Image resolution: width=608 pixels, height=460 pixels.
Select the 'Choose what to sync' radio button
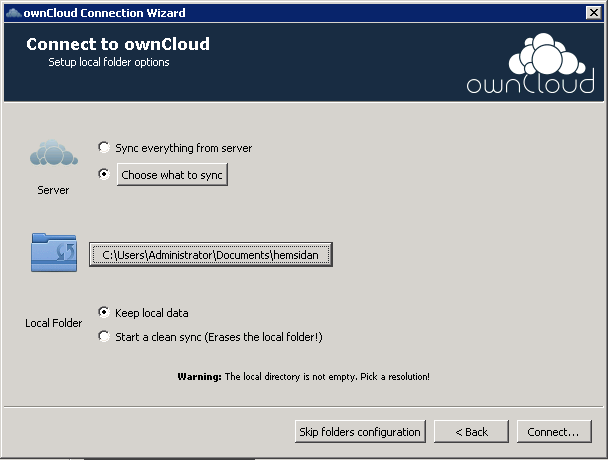(104, 174)
